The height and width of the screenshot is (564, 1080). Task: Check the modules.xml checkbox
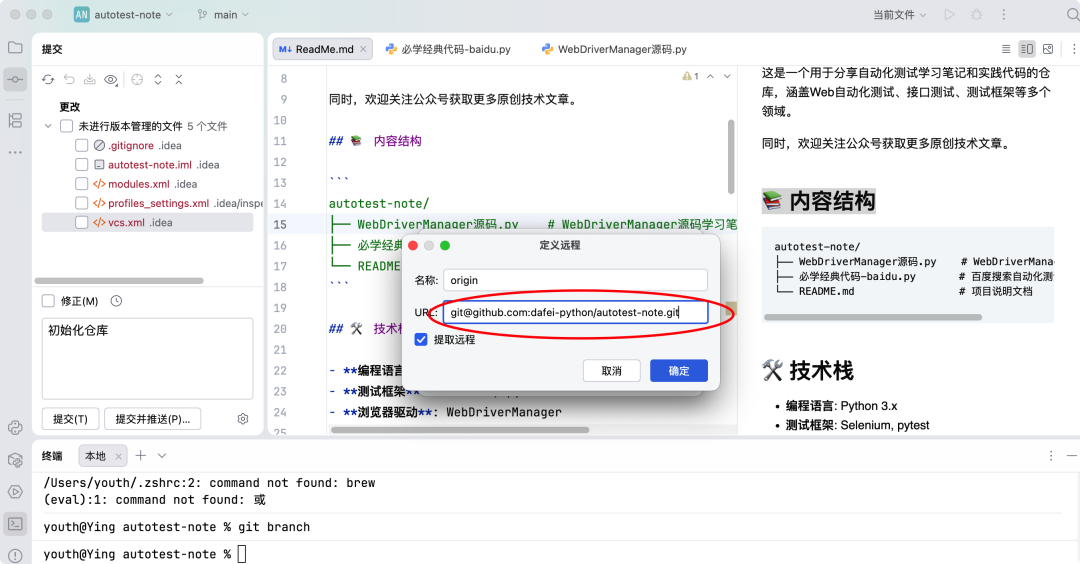coord(81,184)
